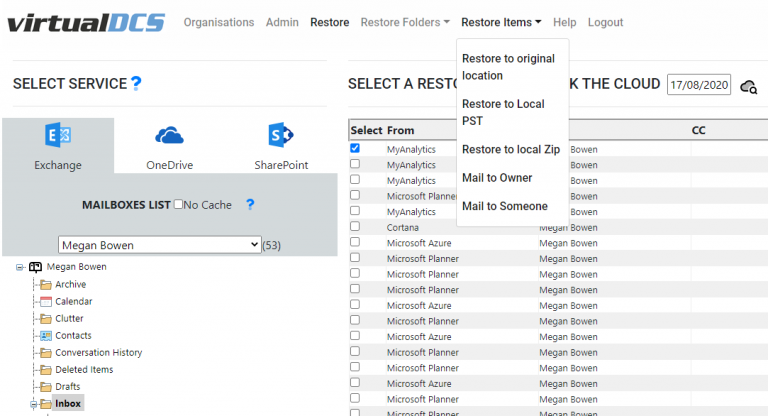Click the Deleted Items folder icon
This screenshot has width=768, height=416.
click(x=46, y=370)
